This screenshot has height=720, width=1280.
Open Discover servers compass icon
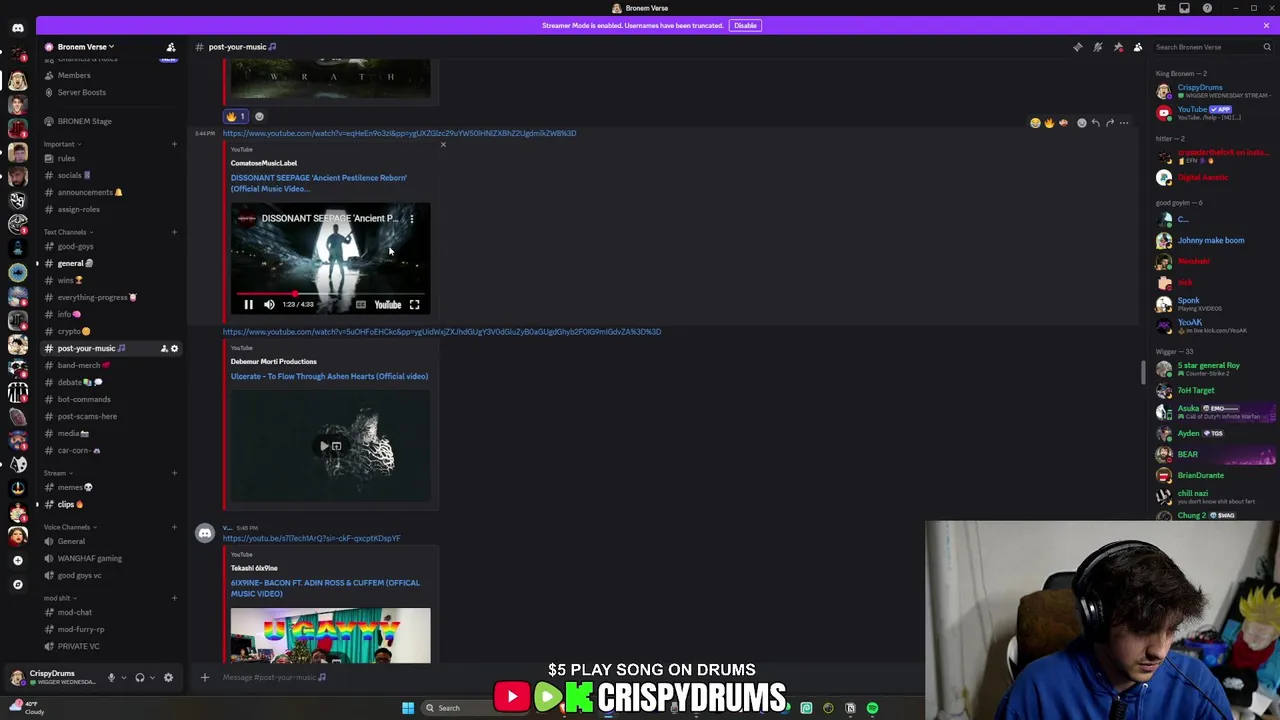point(17,584)
